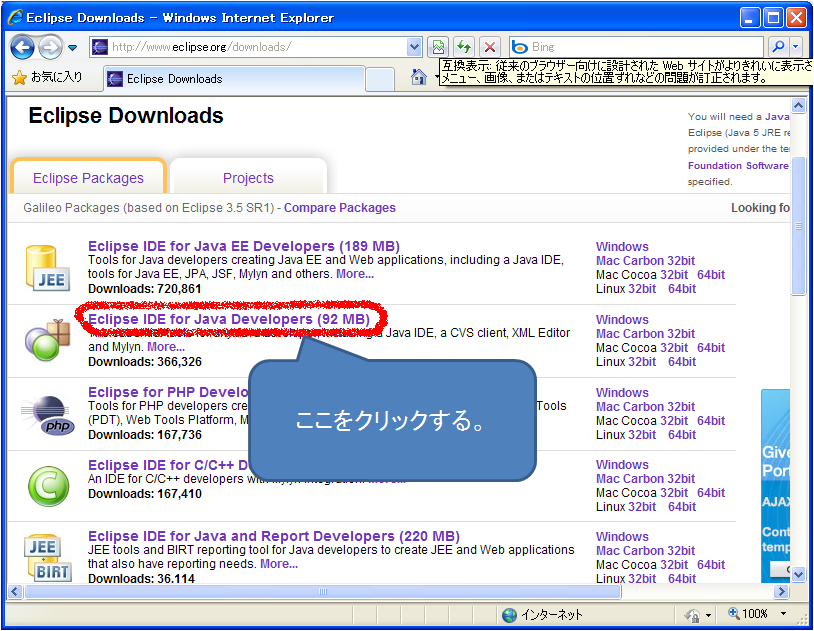Switch to the Eclipse Packages tab
Image resolution: width=814 pixels, height=631 pixels.
(88, 178)
